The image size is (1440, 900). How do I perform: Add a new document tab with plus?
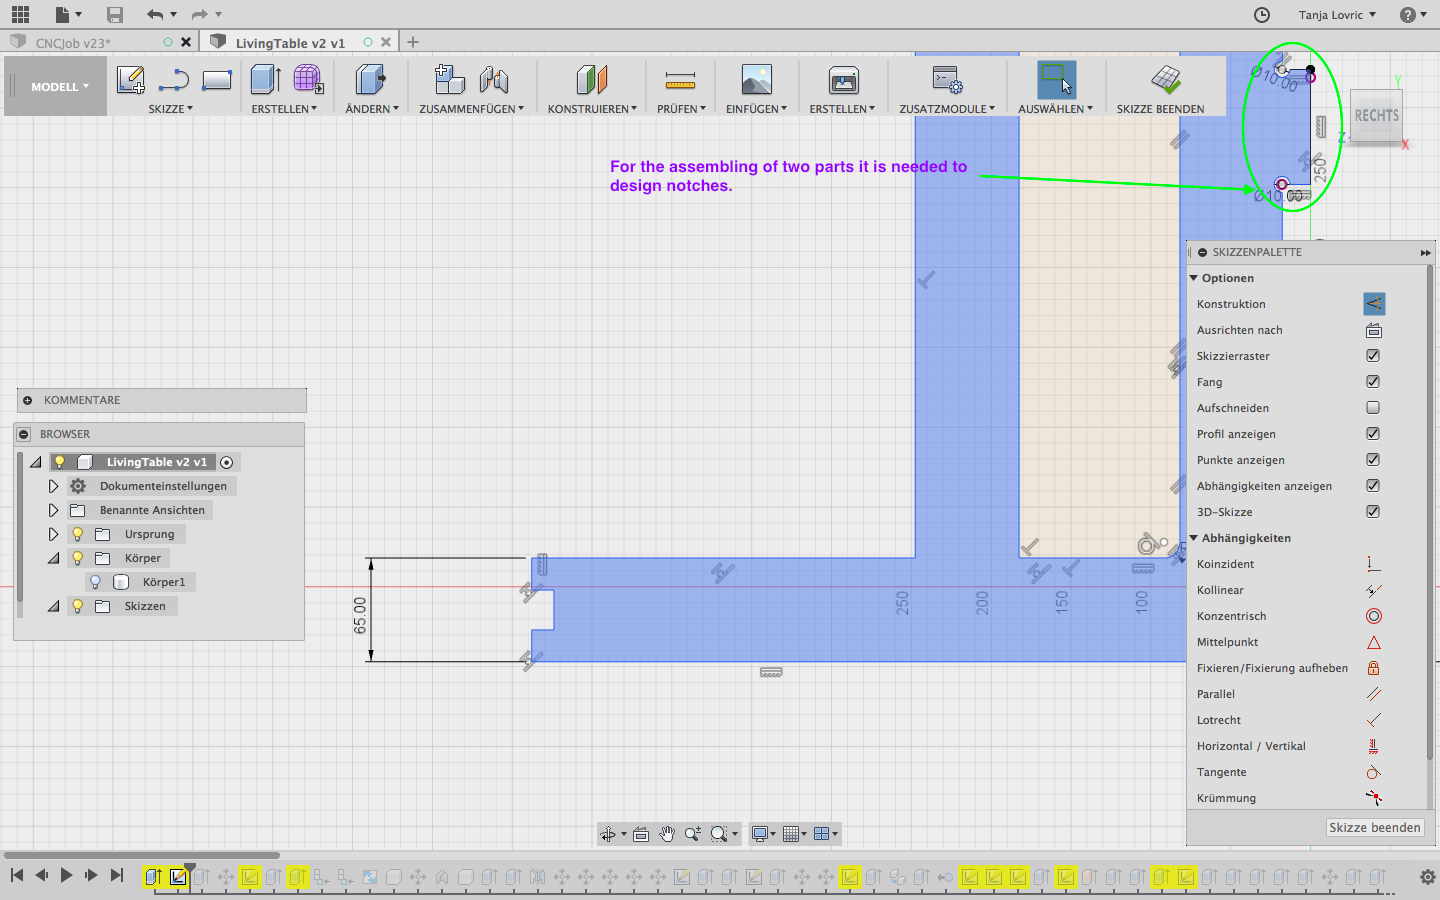pos(413,42)
